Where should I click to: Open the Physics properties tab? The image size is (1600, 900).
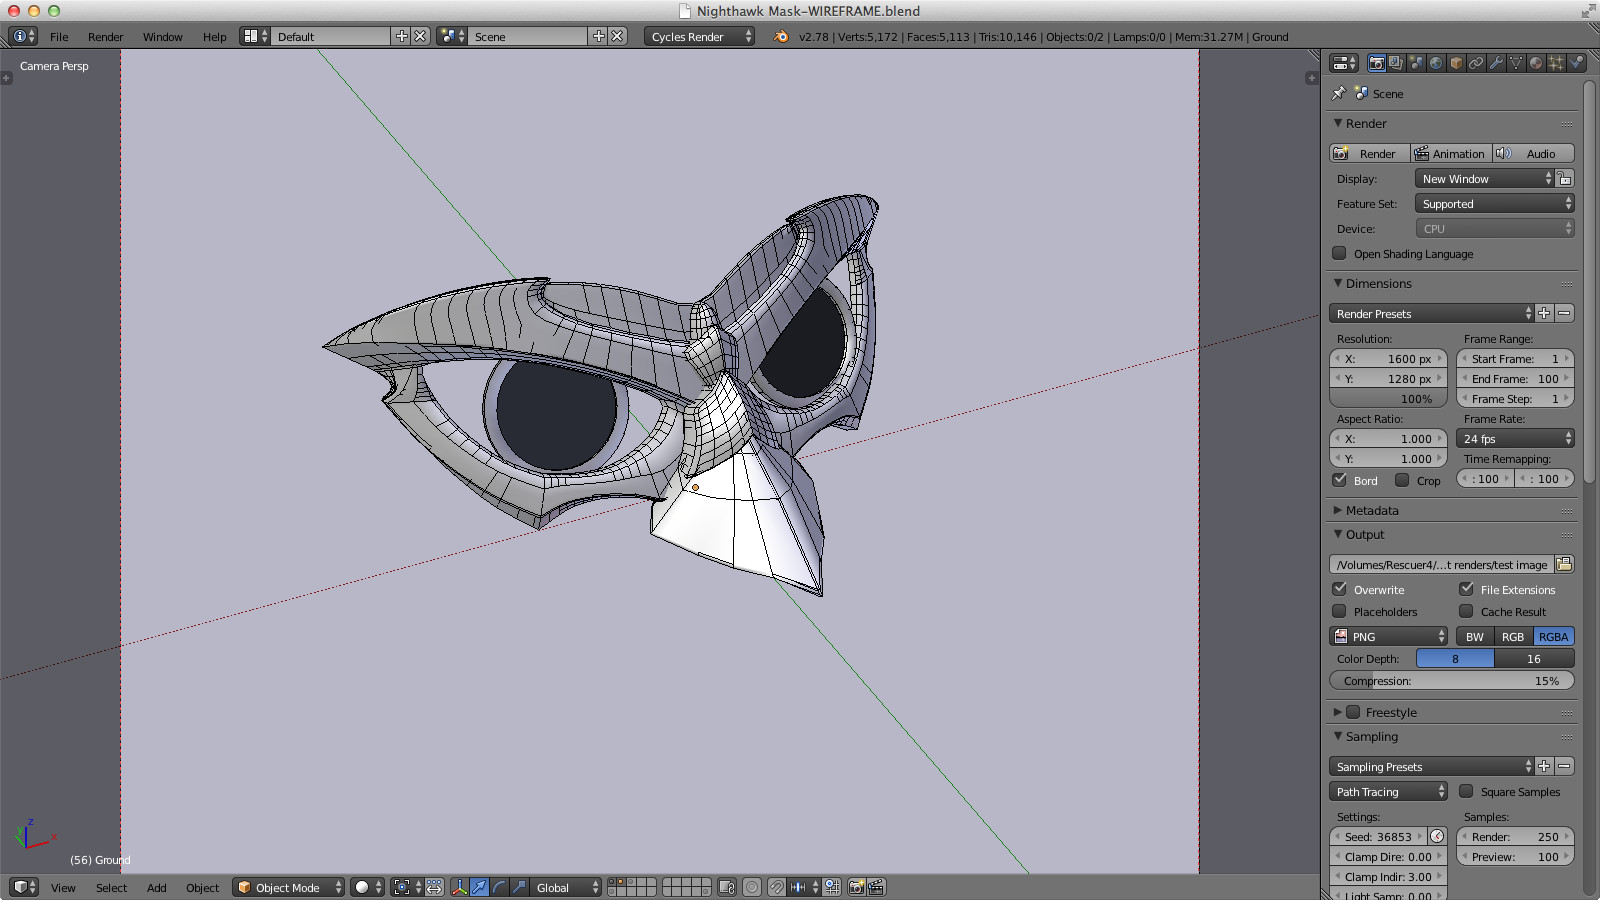[1577, 63]
